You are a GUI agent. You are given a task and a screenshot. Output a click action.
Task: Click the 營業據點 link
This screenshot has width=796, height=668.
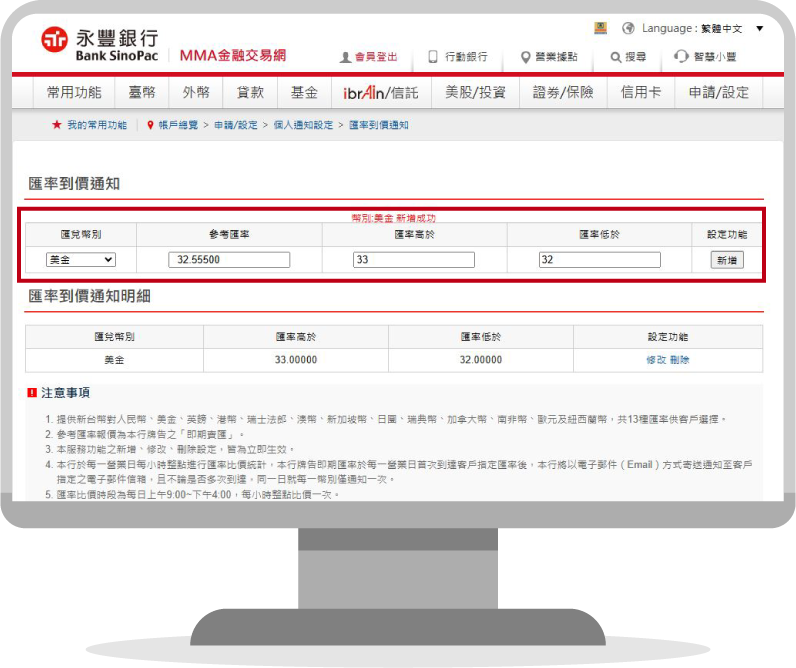556,57
